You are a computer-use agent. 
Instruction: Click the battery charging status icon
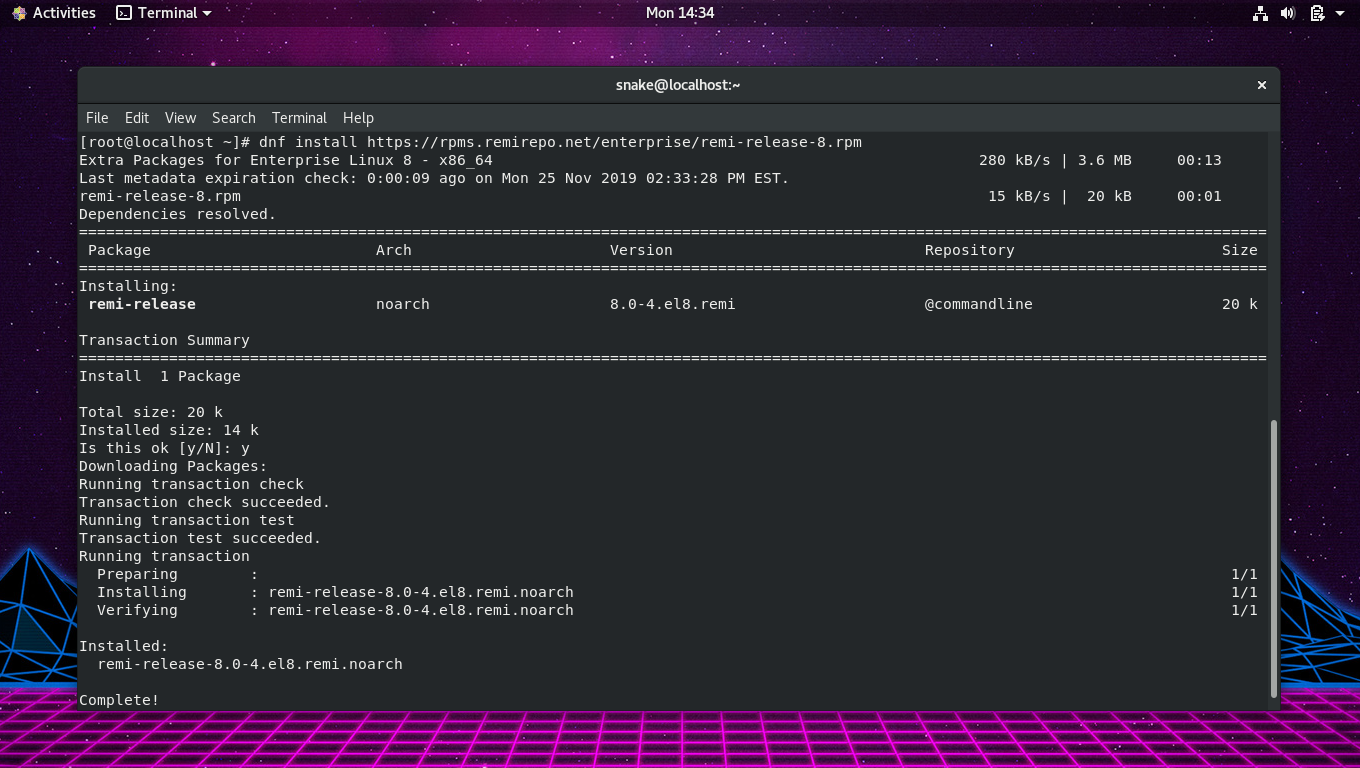click(1317, 13)
